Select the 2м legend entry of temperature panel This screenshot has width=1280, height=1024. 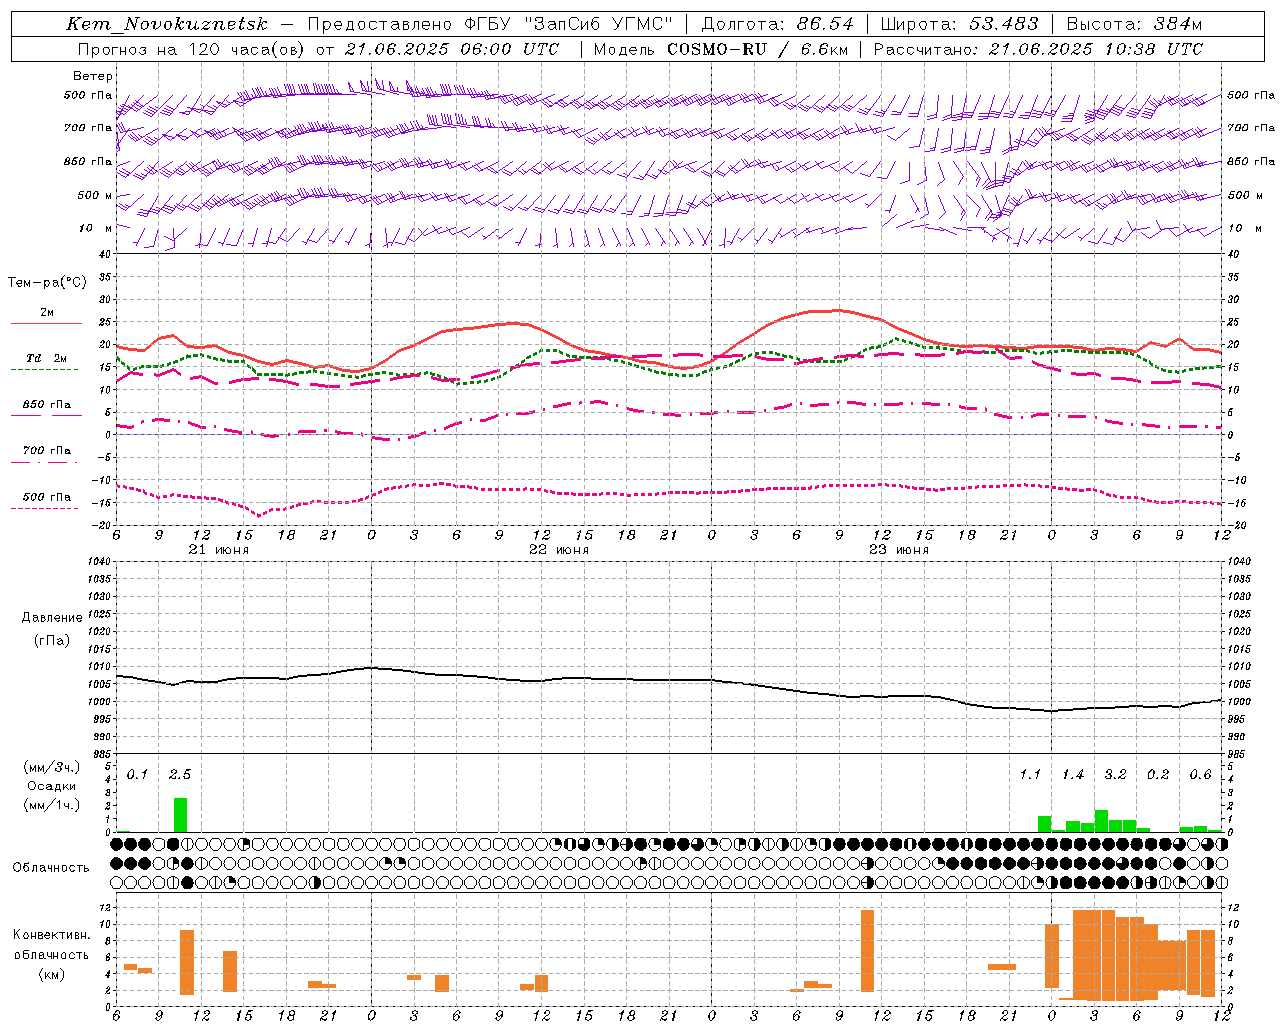pos(47,313)
